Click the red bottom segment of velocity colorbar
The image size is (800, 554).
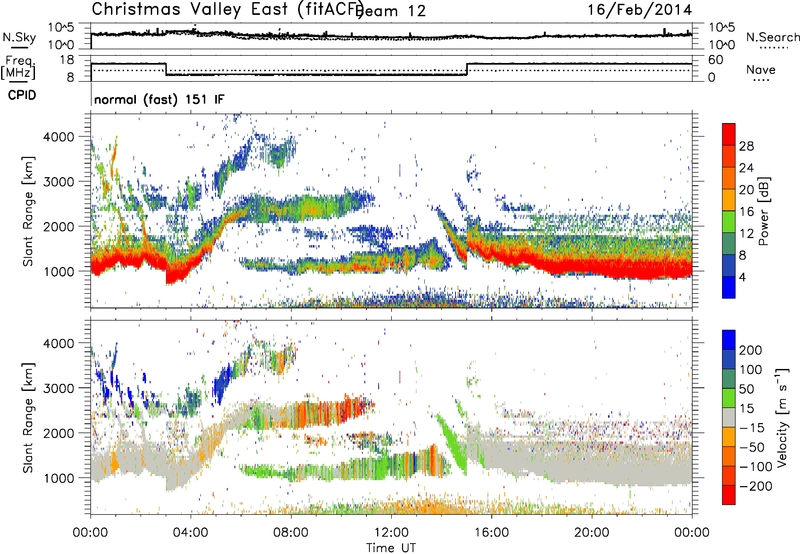tap(729, 495)
